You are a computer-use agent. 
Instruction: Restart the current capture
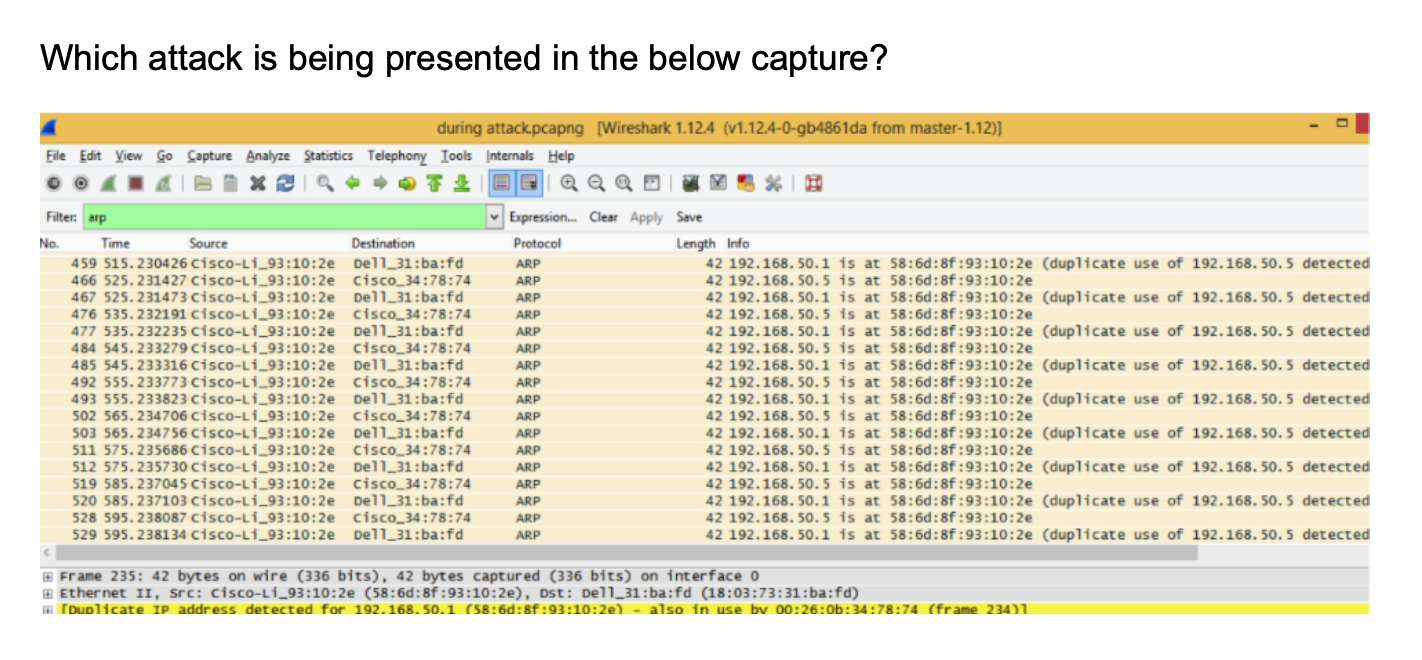(162, 184)
